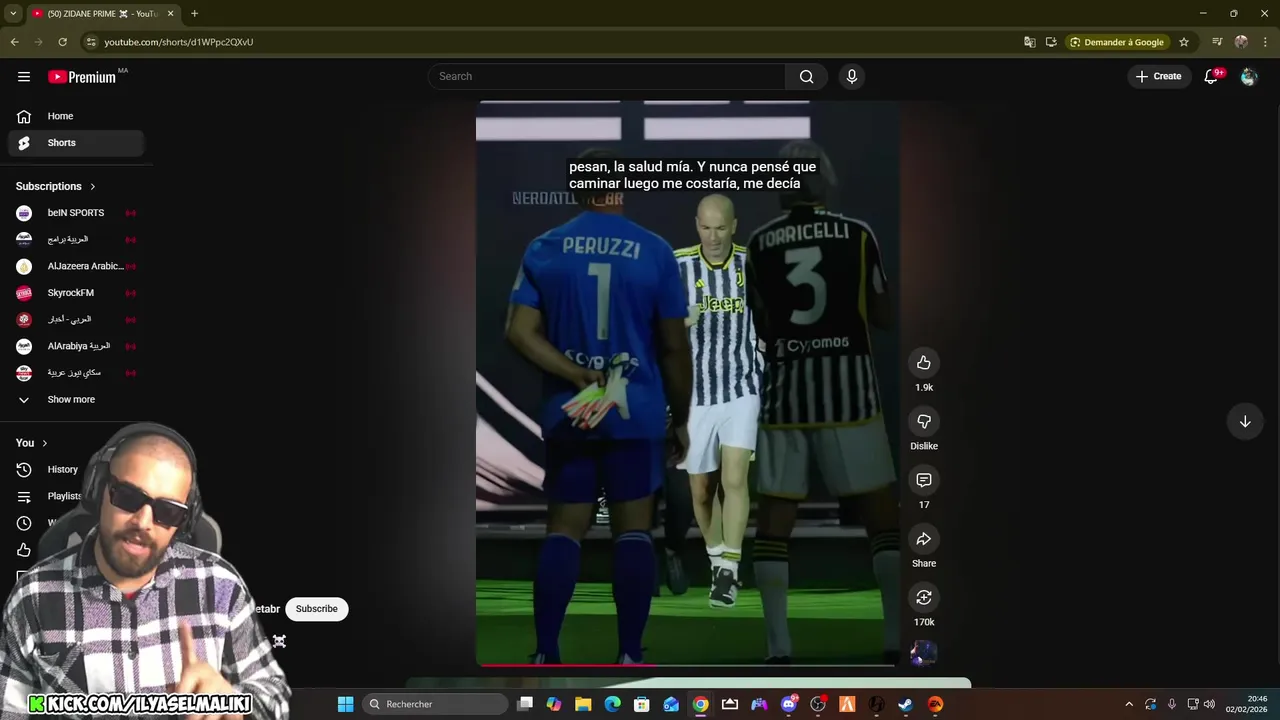The image size is (1280, 720).
Task: Open the سكاي نيوز عربية channel
Action: point(76,373)
